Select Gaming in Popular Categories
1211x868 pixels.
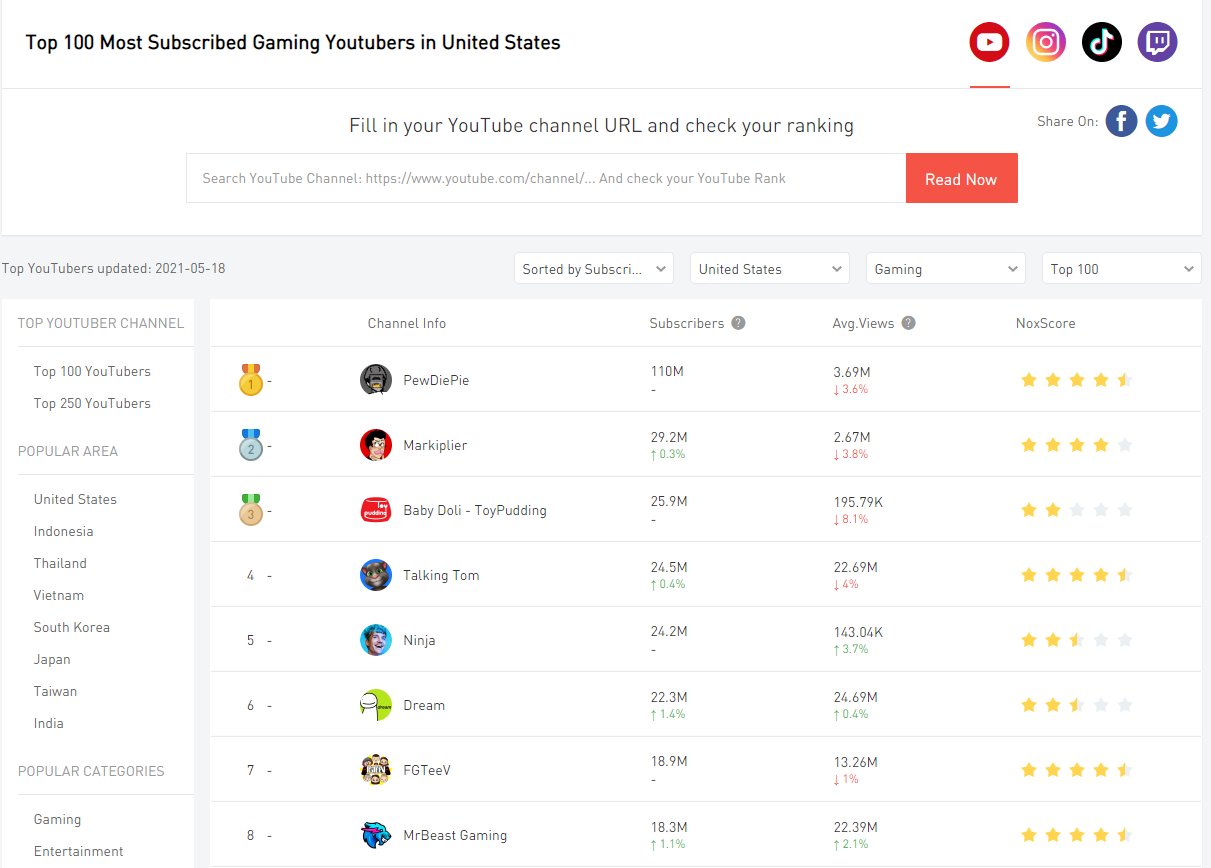pyautogui.click(x=57, y=819)
